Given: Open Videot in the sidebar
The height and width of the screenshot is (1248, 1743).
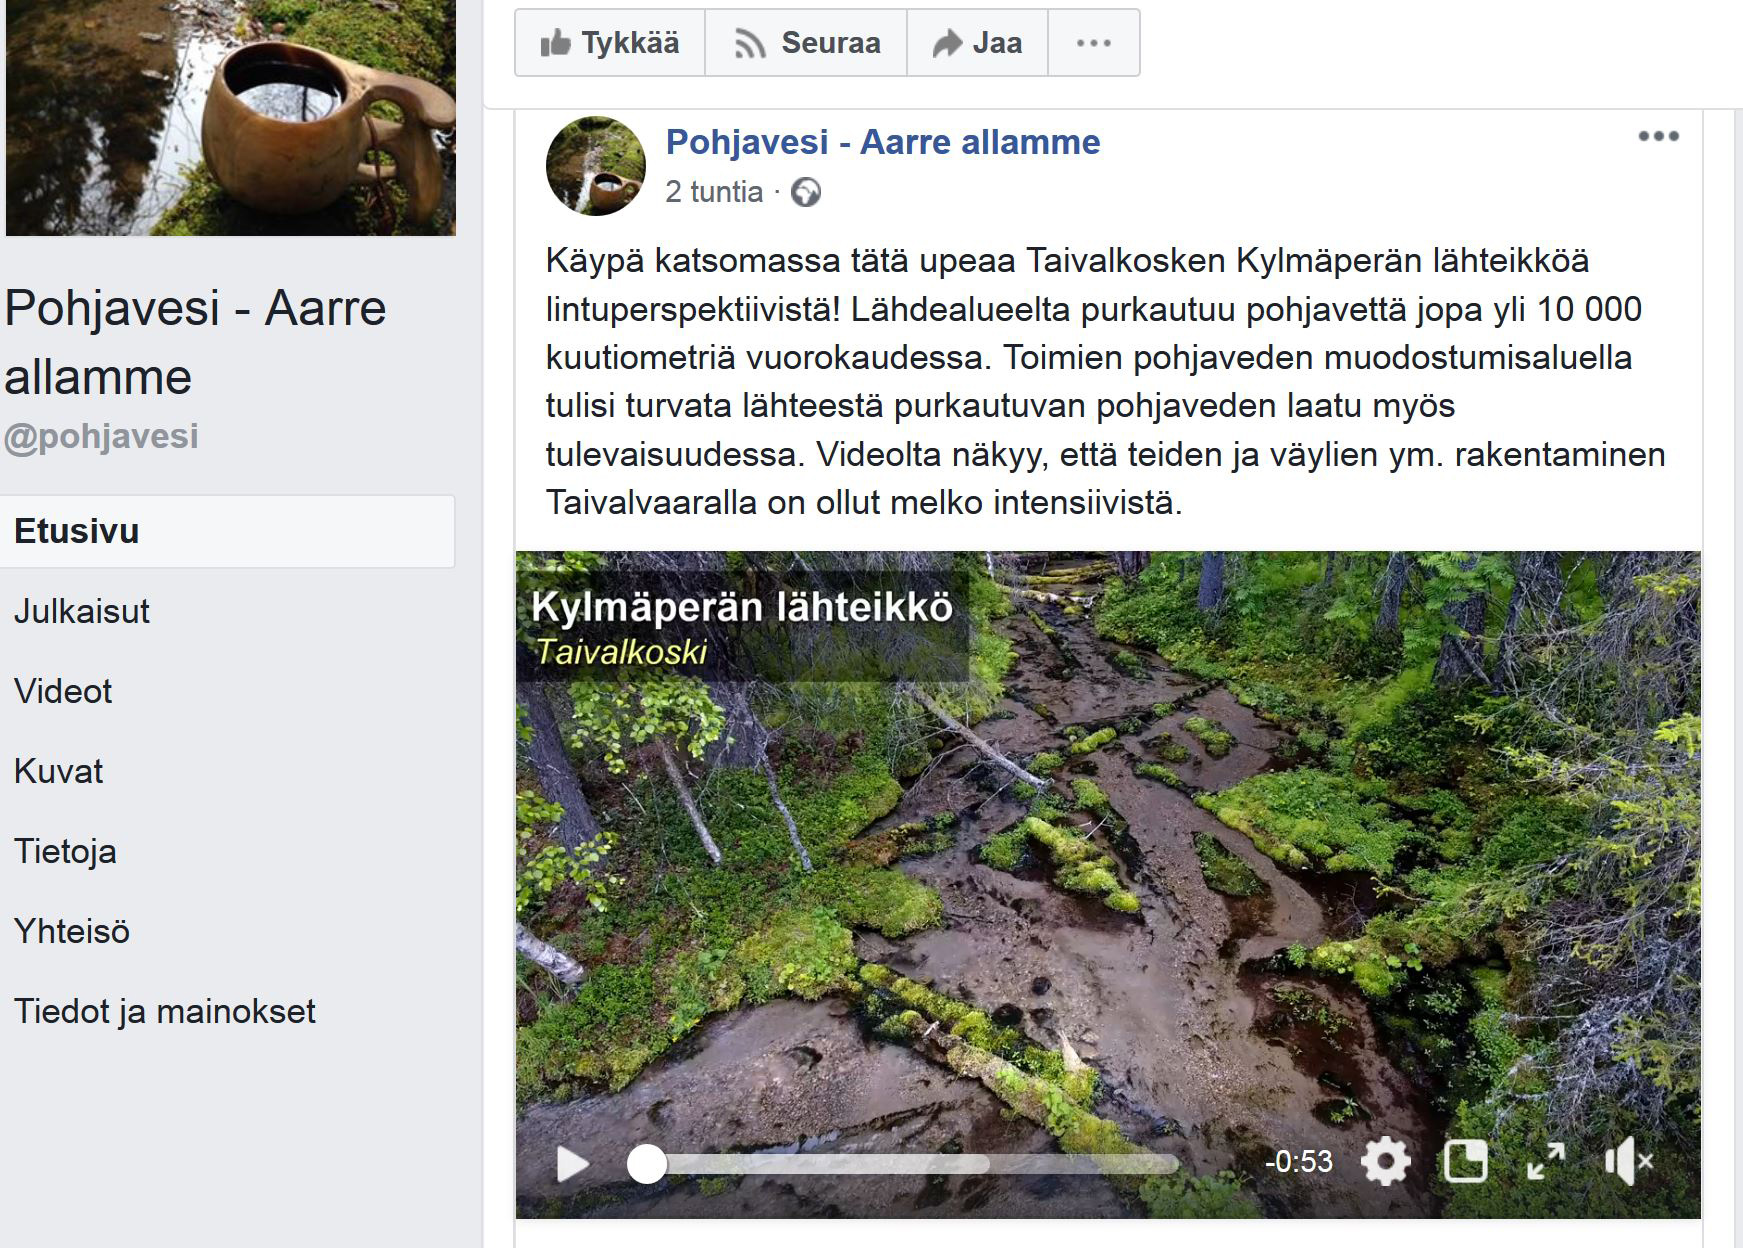Looking at the screenshot, I should point(63,691).
